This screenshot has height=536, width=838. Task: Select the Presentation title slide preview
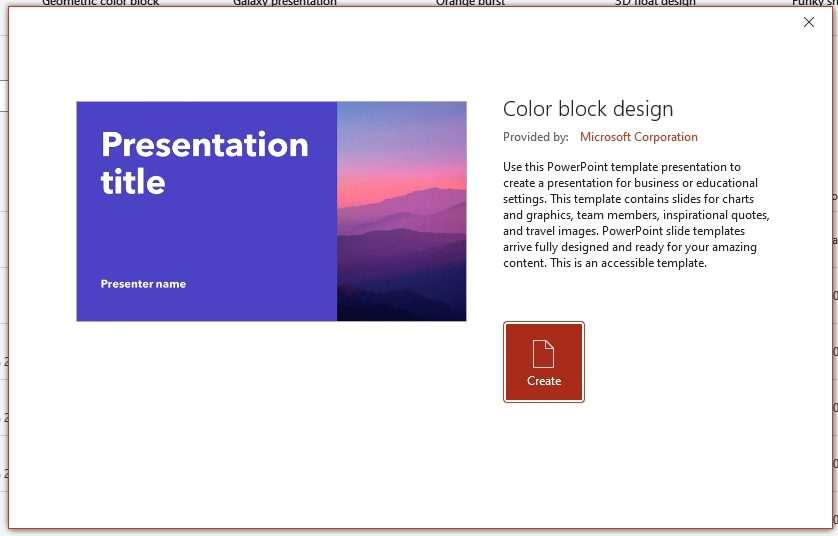coord(271,211)
